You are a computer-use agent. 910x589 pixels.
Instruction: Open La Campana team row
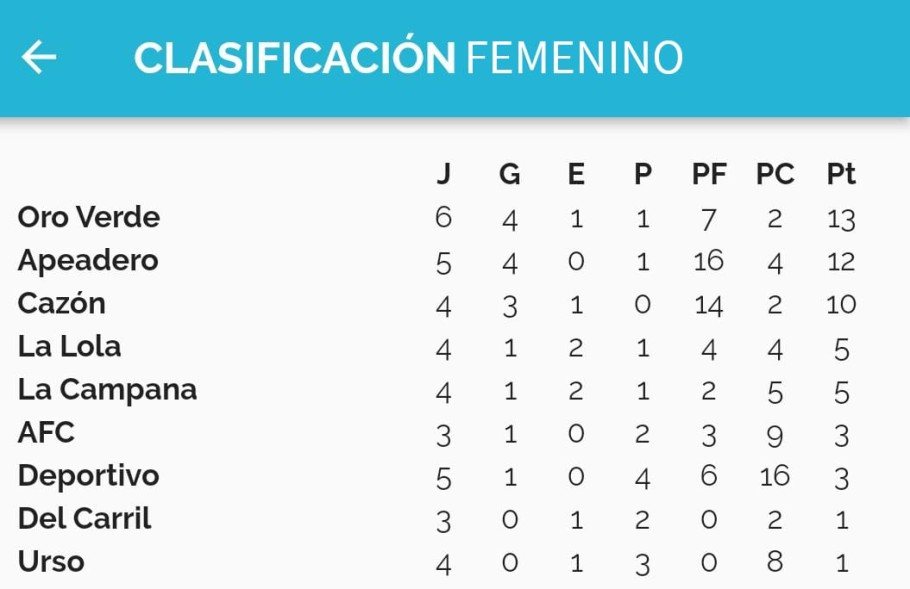pyautogui.click(x=107, y=389)
